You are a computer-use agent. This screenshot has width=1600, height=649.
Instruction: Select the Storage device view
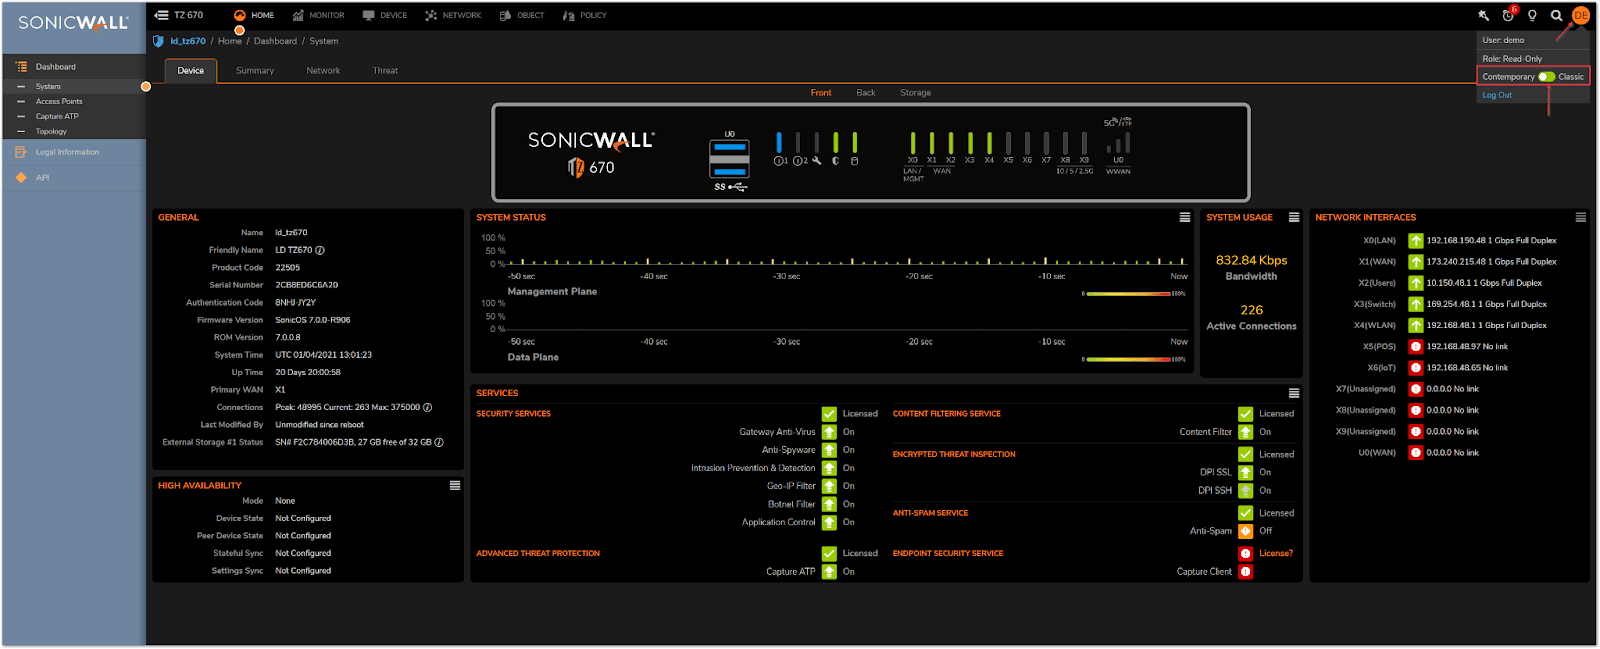[915, 93]
